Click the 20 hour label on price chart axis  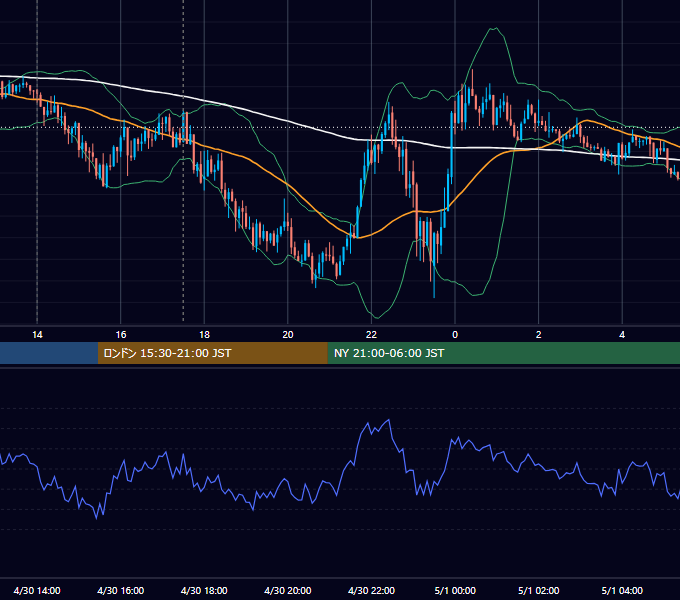tap(288, 335)
